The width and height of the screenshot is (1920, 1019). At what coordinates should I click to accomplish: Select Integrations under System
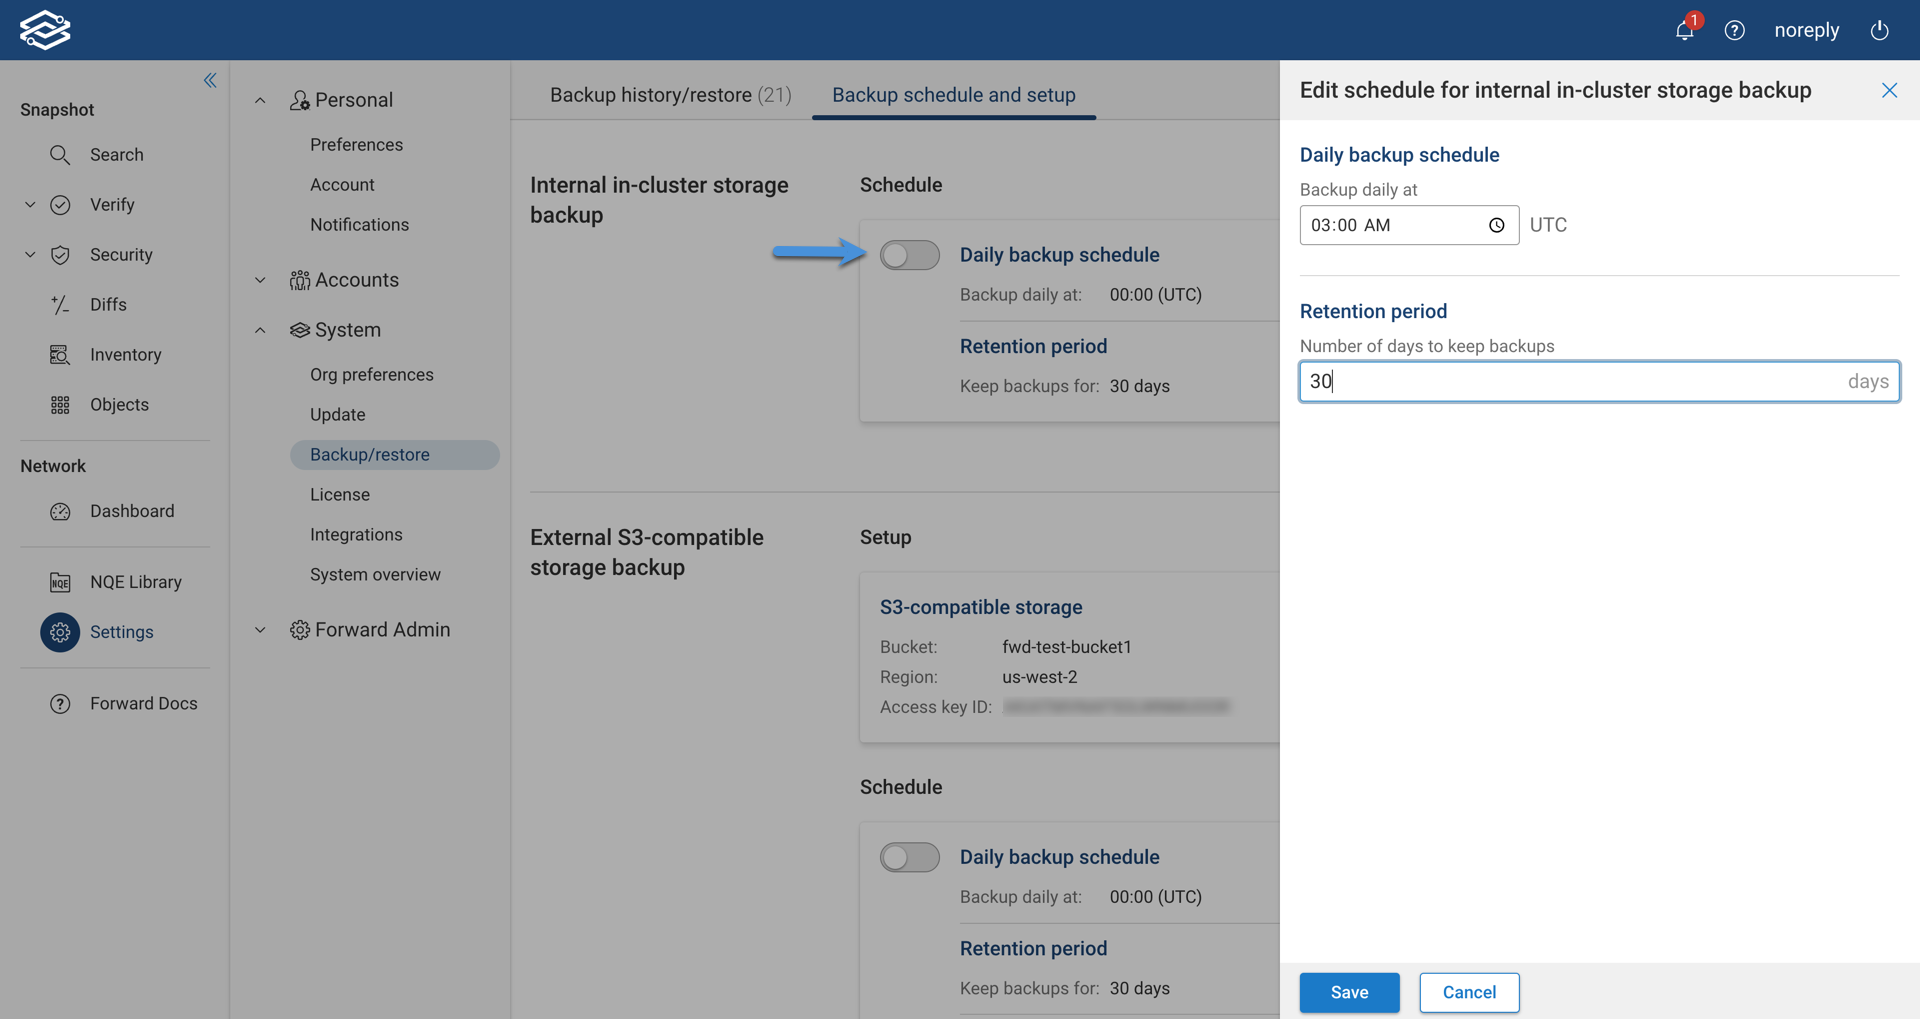[x=356, y=534]
